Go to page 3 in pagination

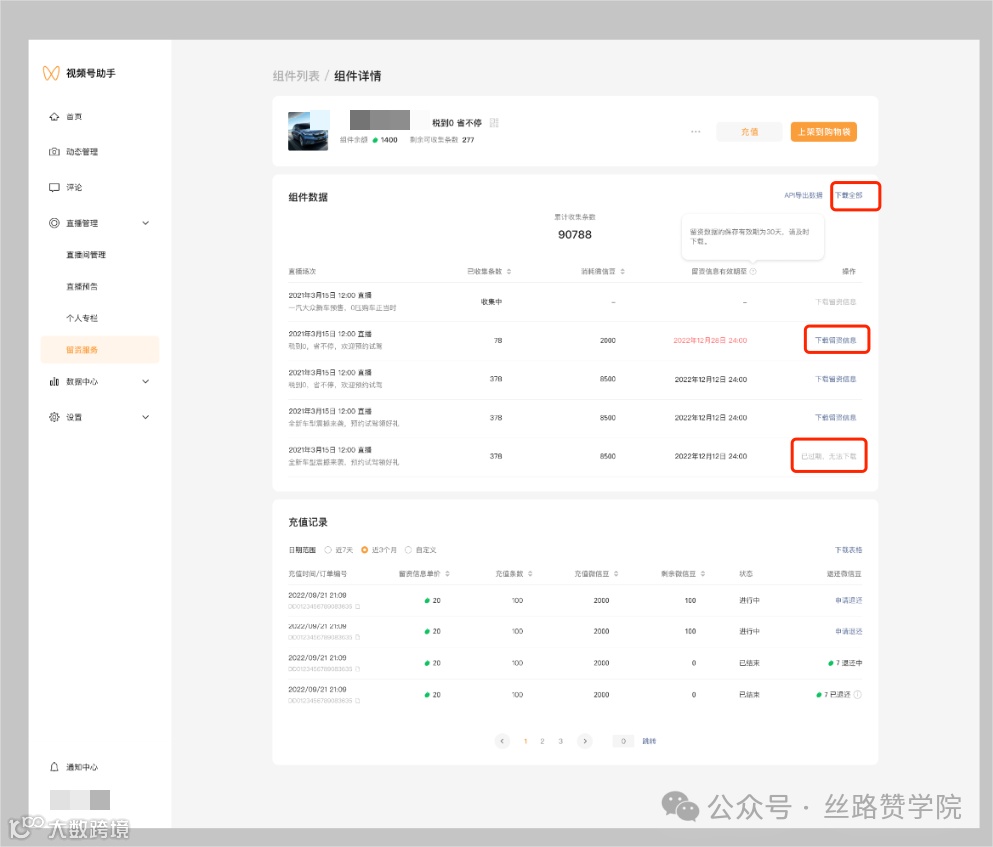pyautogui.click(x=560, y=741)
